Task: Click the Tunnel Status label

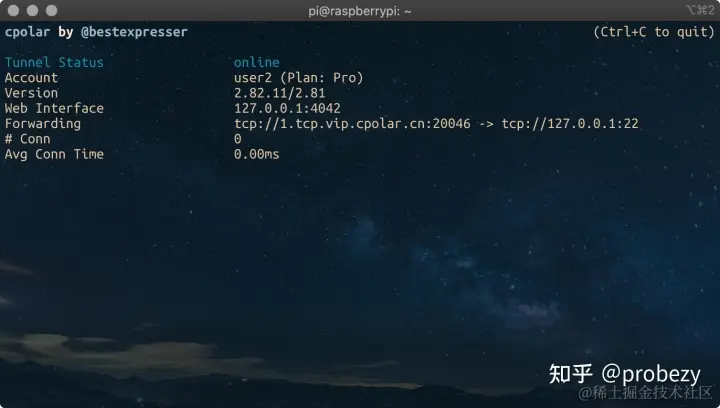Action: point(54,62)
